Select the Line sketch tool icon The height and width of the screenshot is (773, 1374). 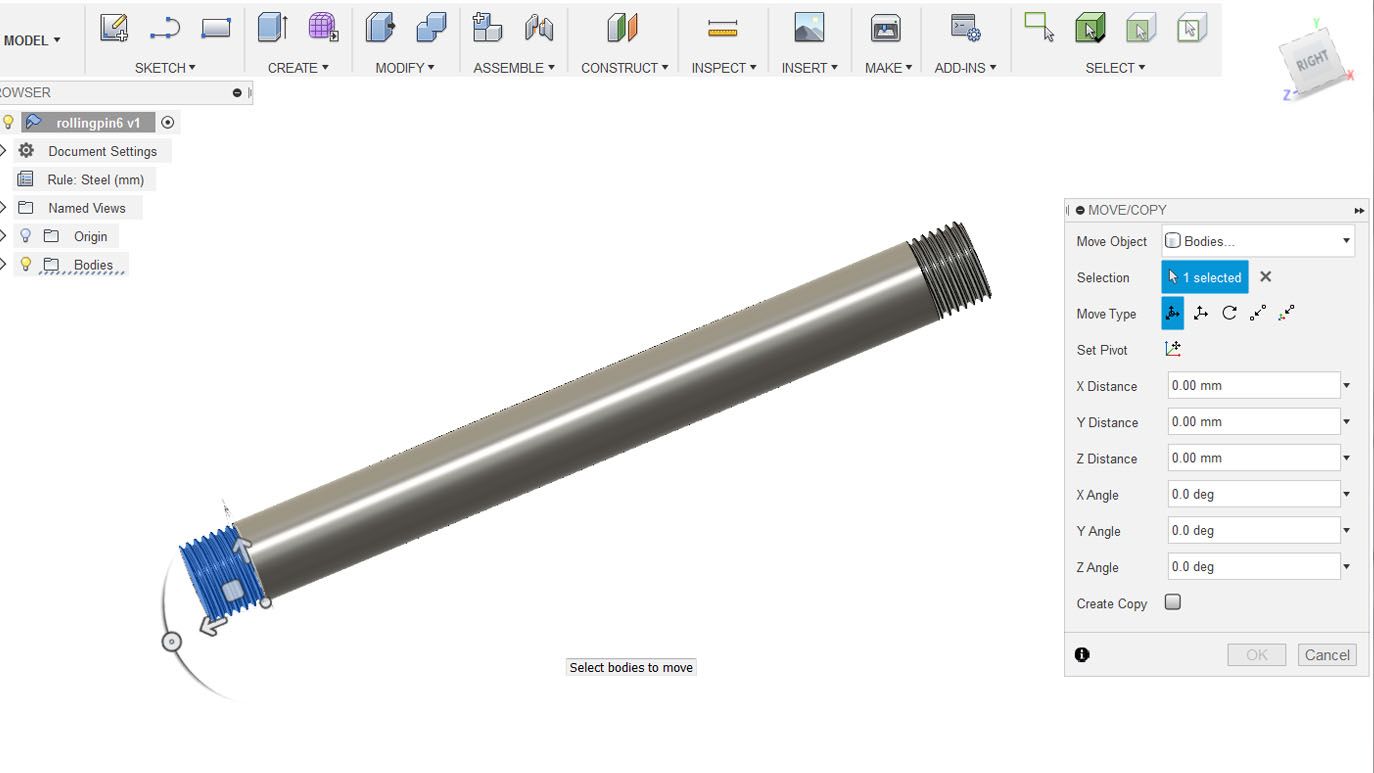click(x=165, y=29)
